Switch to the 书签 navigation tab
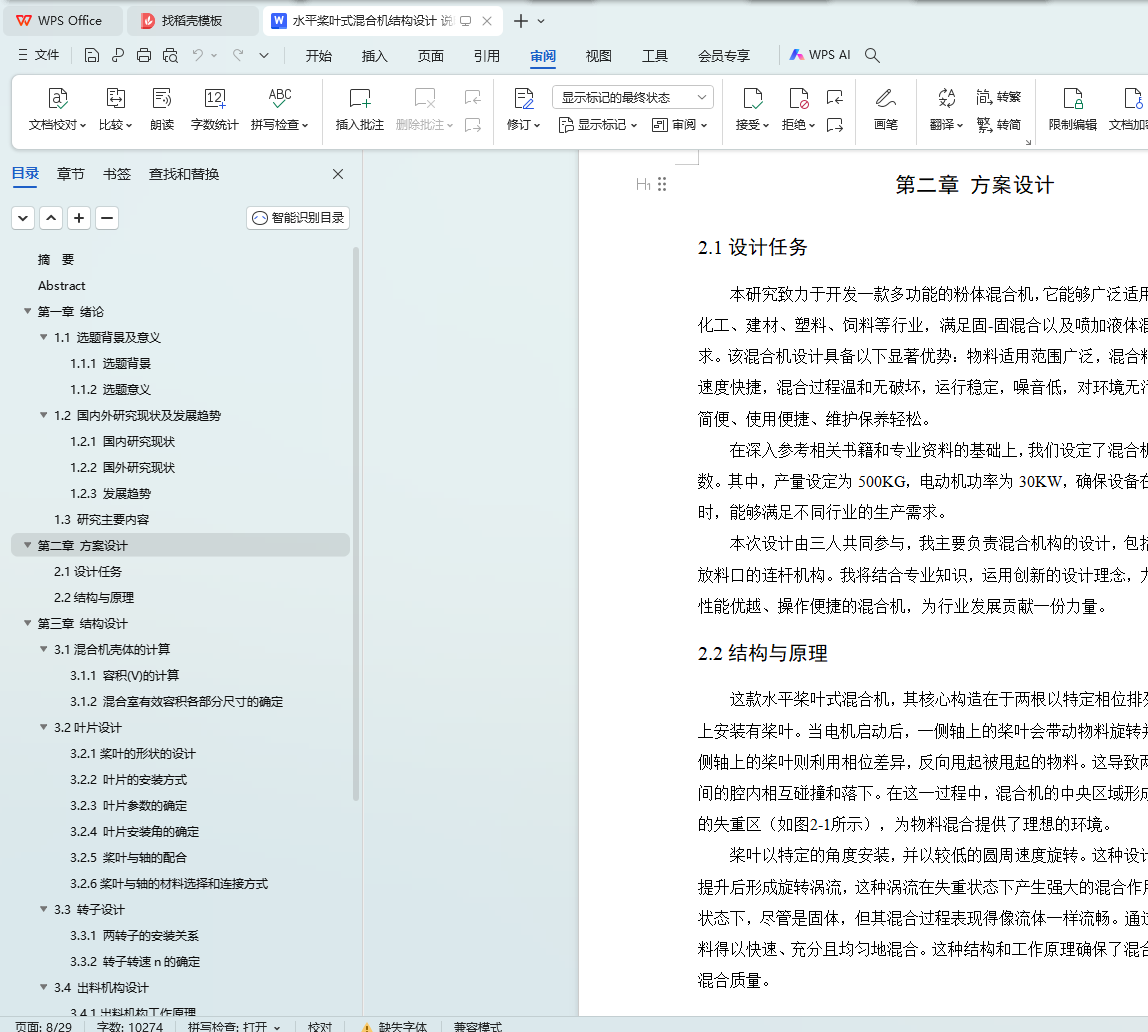The image size is (1148, 1032). [116, 174]
